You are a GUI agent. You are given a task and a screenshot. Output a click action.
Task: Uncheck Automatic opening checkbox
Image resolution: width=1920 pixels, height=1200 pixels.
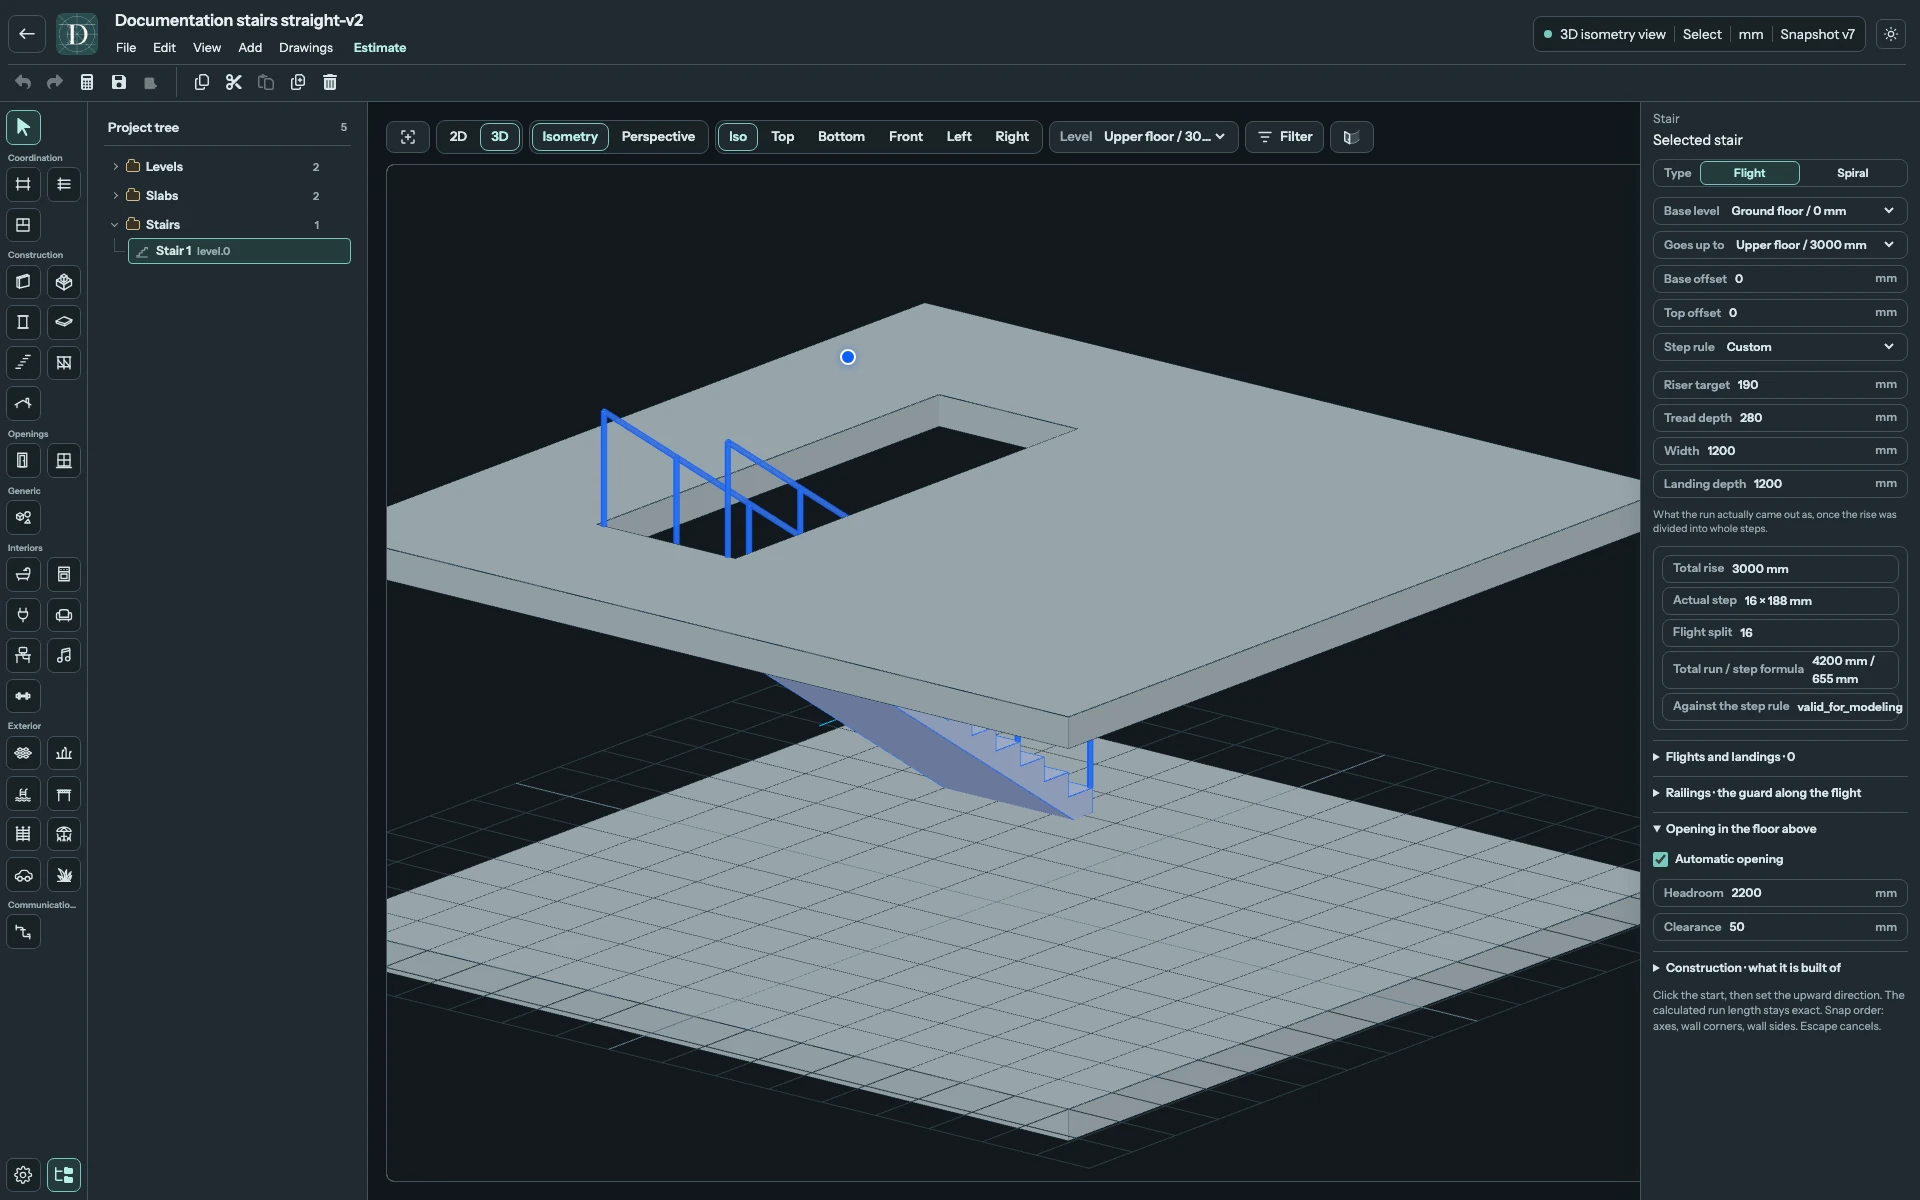tap(1661, 860)
